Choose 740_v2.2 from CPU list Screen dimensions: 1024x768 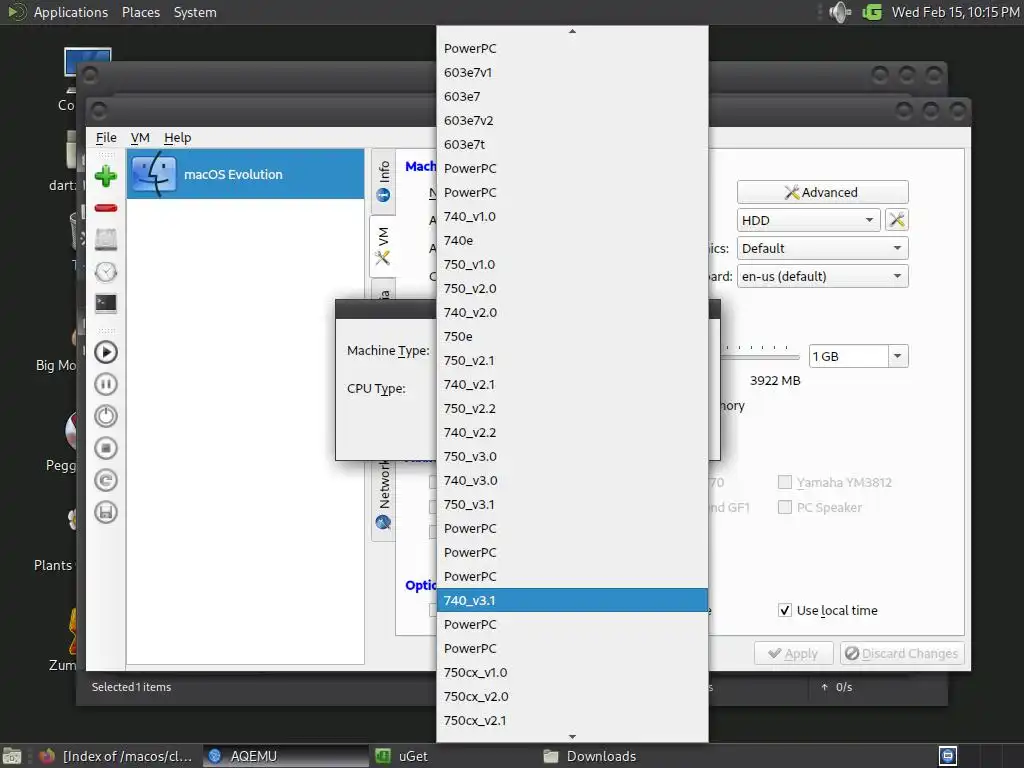tap(572, 432)
